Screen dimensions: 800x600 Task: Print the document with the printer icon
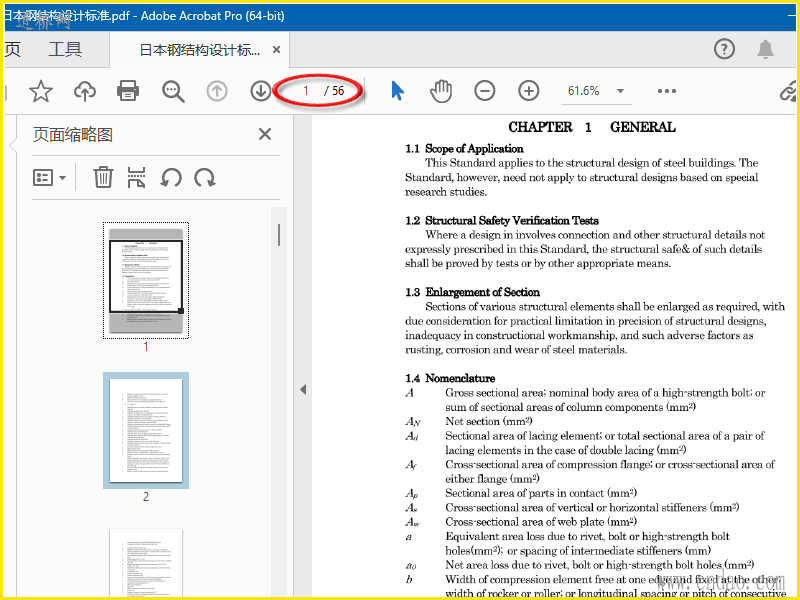tap(128, 91)
